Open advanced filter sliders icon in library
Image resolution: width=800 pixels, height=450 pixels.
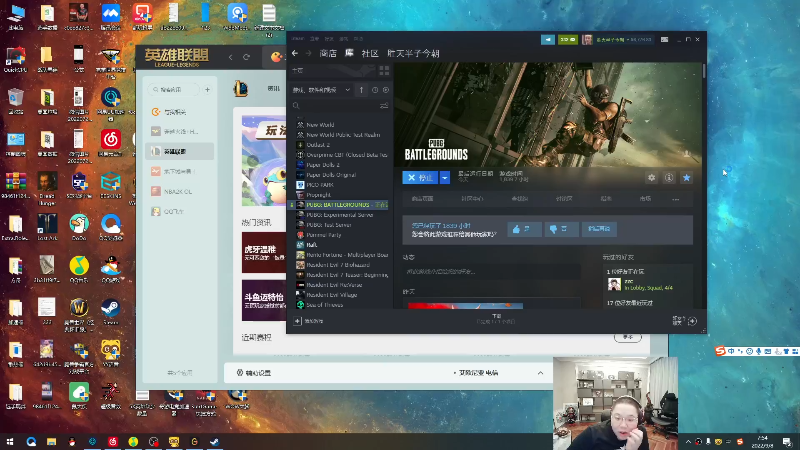pyautogui.click(x=384, y=106)
